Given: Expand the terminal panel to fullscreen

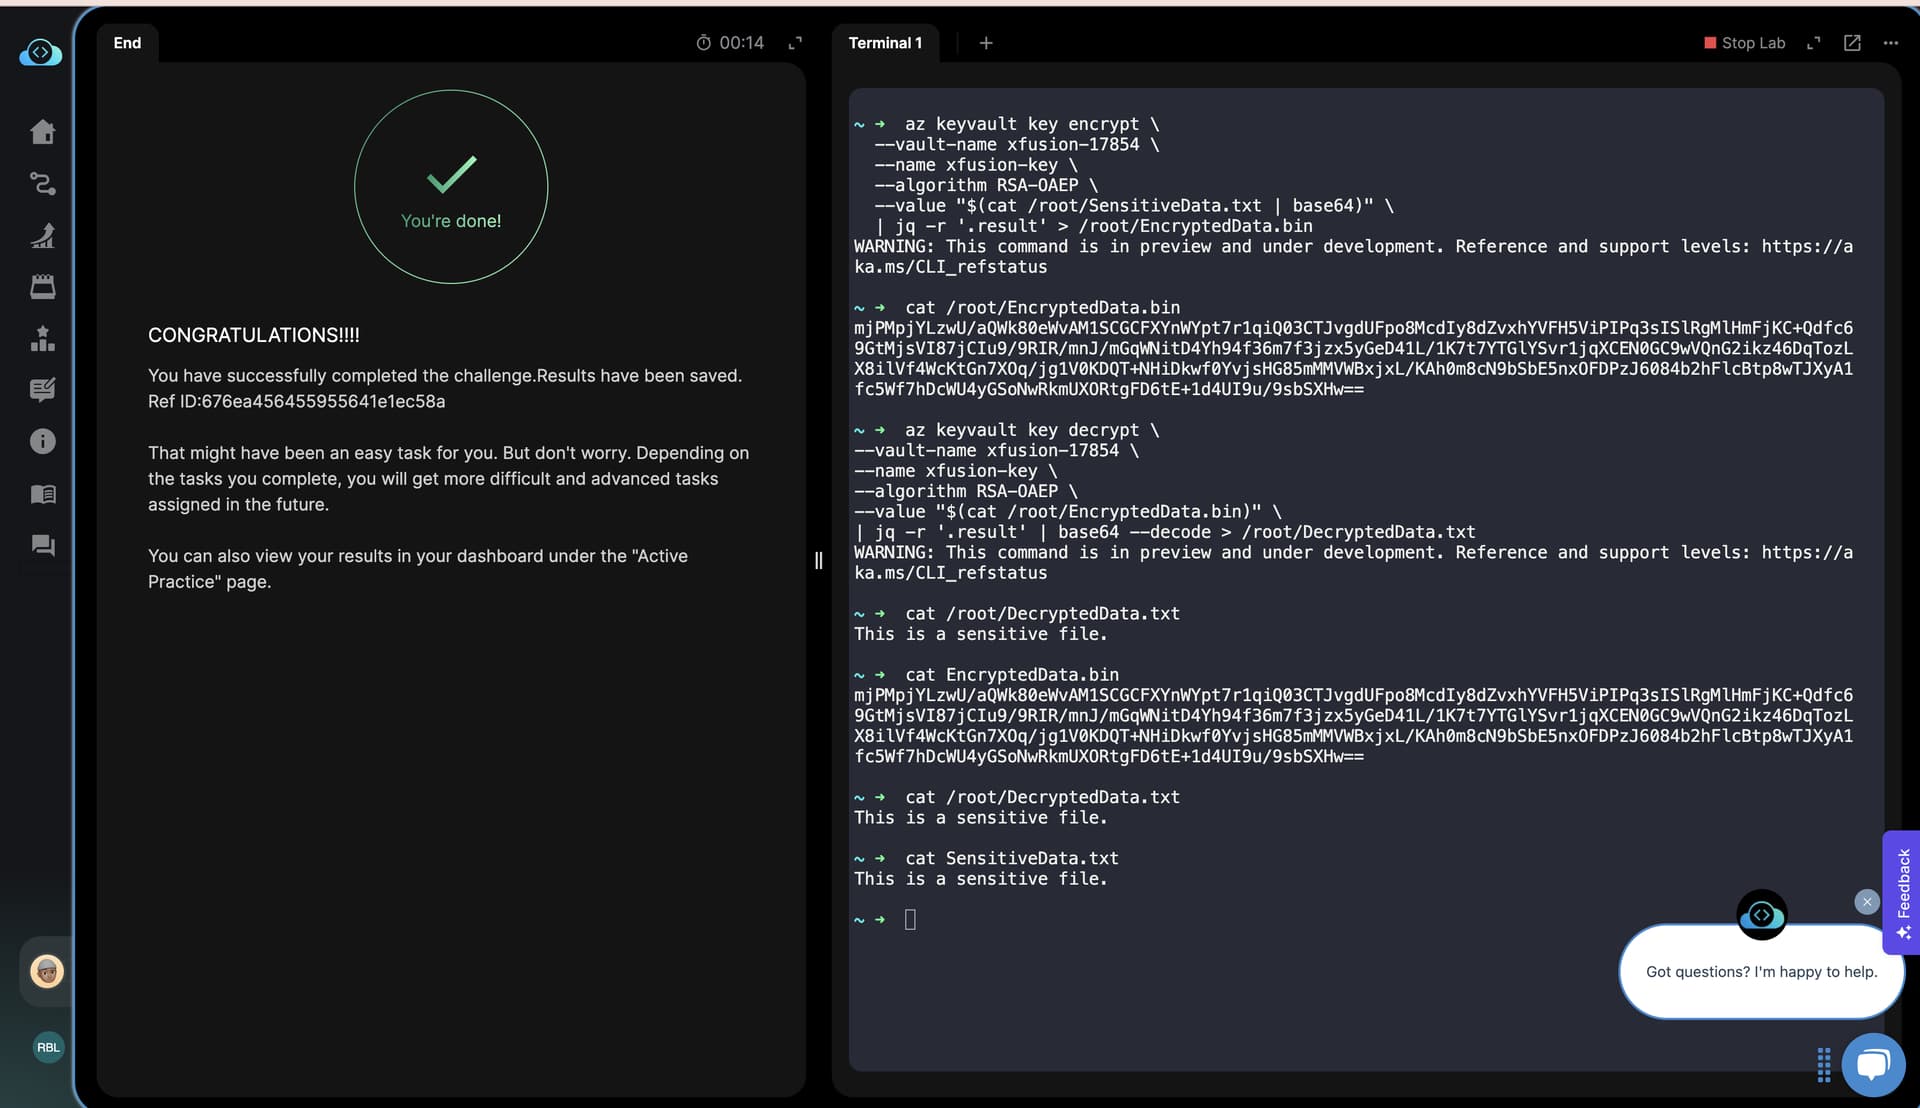Looking at the screenshot, I should [x=1813, y=43].
